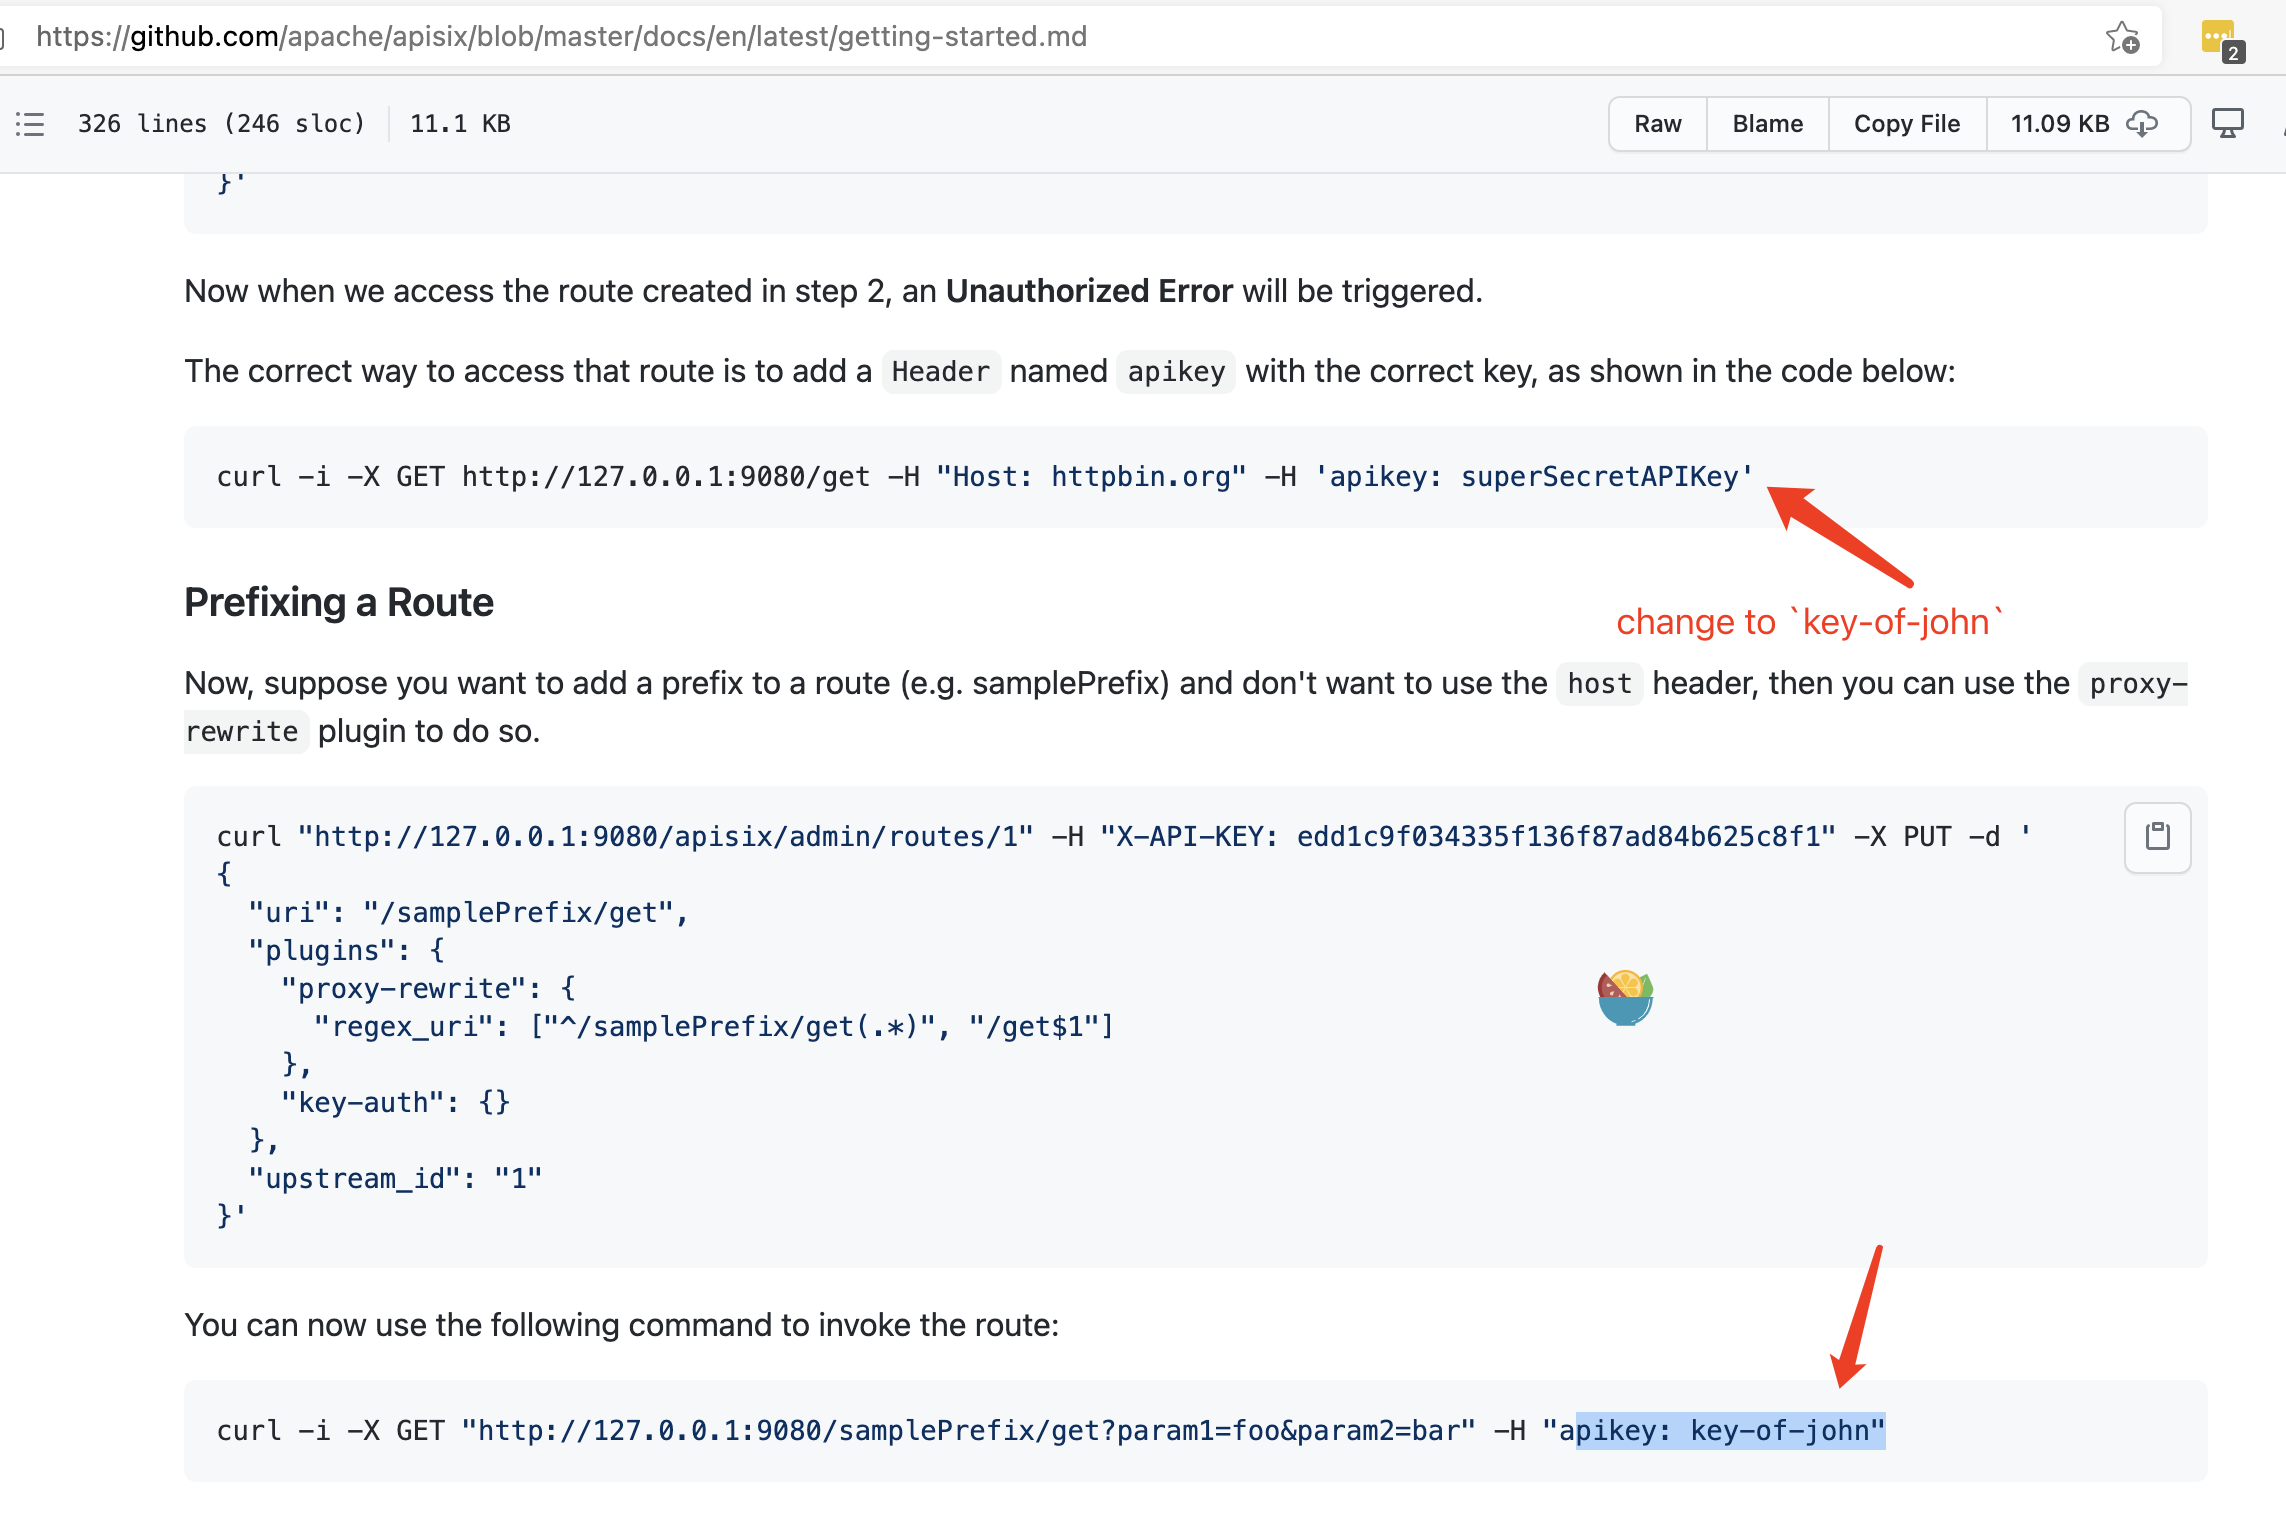This screenshot has height=1524, width=2286.
Task: Click the bold 'Unauthorized Error' text
Action: click(1088, 291)
